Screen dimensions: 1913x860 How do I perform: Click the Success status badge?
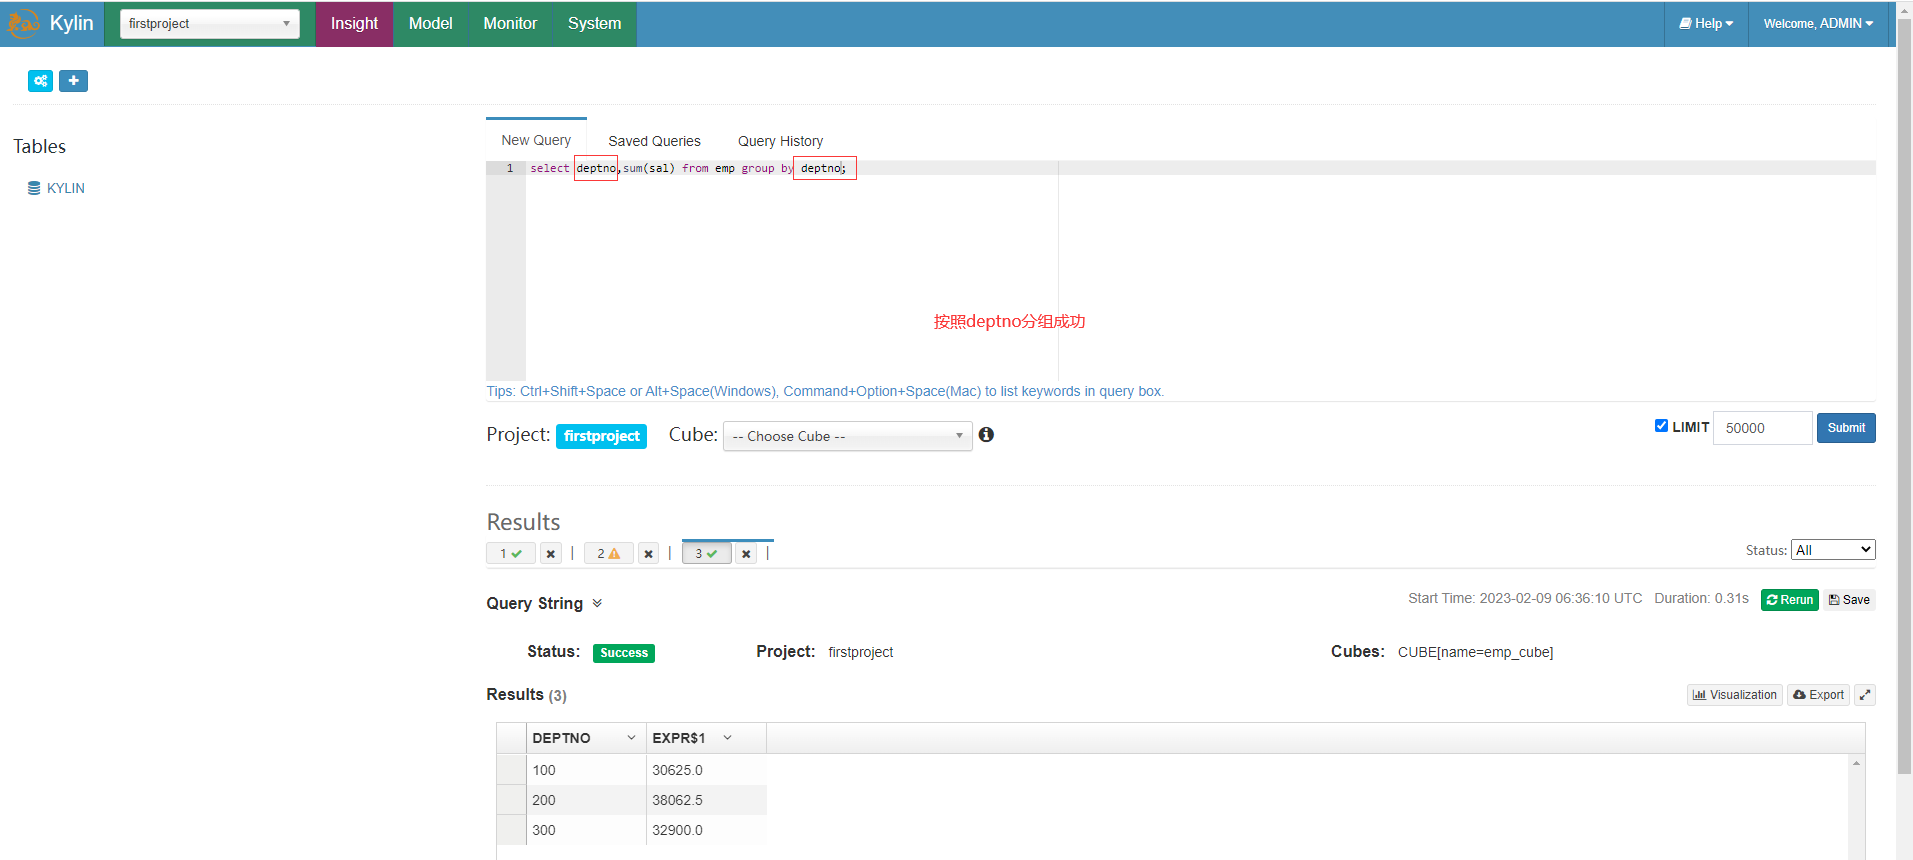(624, 653)
